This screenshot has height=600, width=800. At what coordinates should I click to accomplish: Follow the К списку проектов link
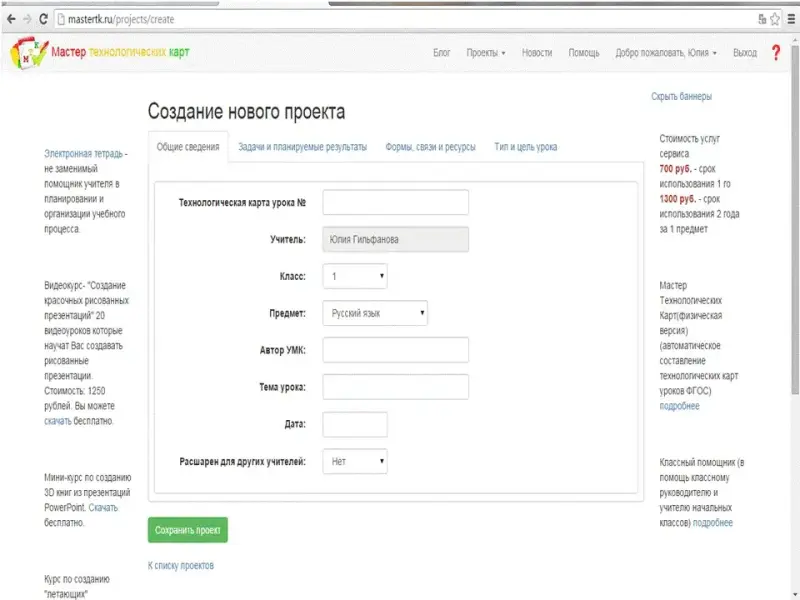tap(180, 565)
